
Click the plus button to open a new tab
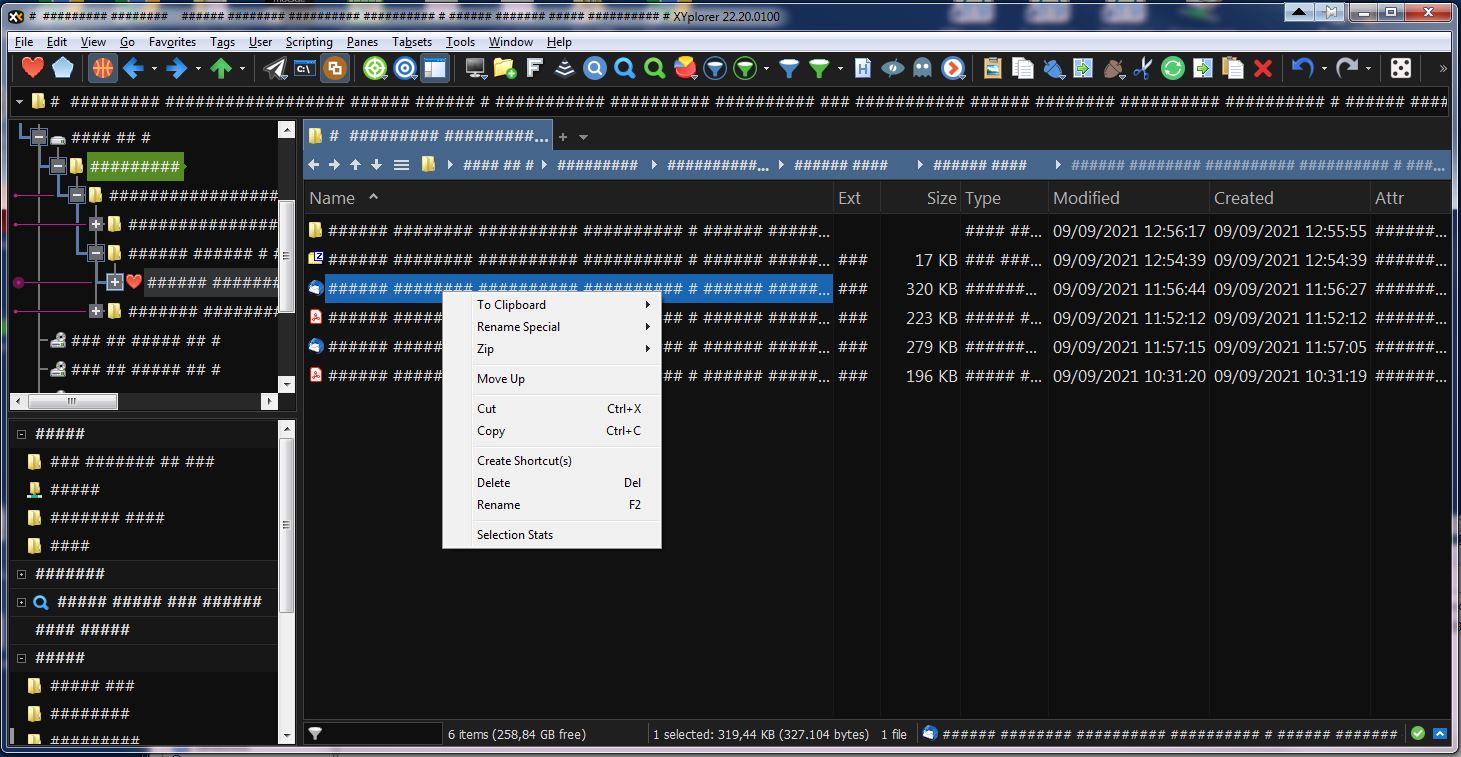tap(561, 136)
